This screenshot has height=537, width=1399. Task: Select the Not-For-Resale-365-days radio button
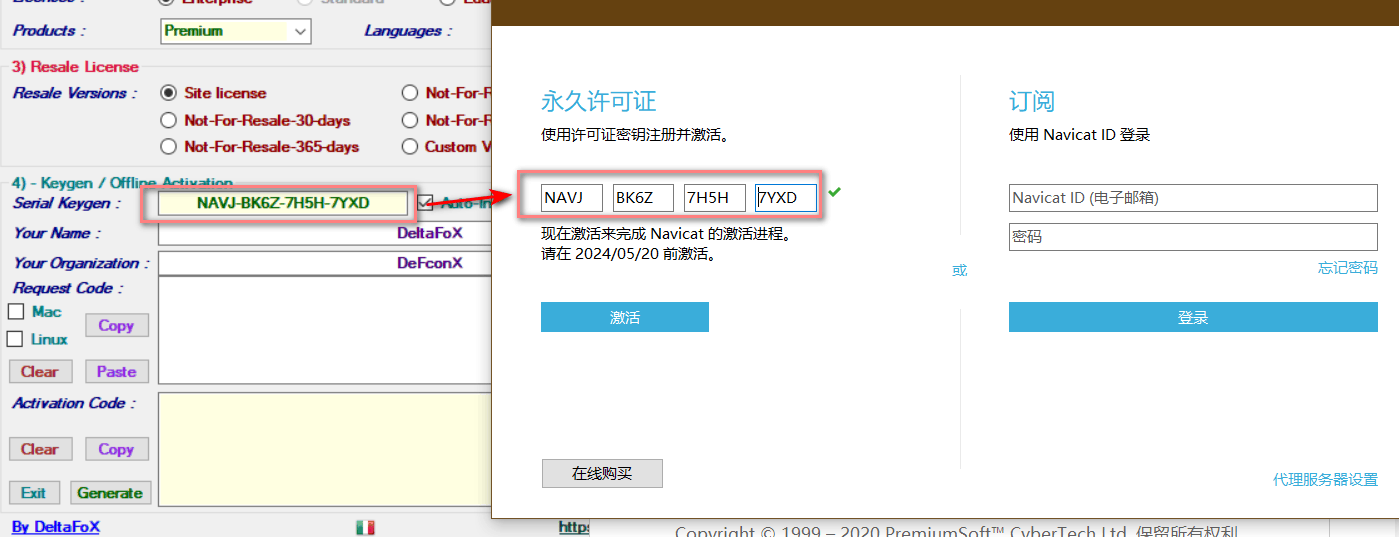point(169,147)
